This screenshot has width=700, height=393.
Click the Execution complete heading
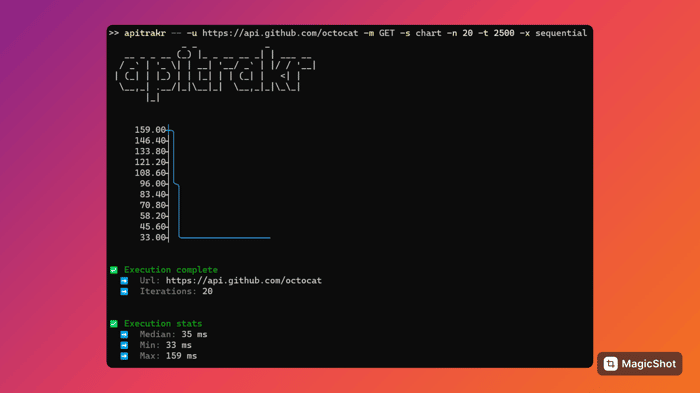171,270
